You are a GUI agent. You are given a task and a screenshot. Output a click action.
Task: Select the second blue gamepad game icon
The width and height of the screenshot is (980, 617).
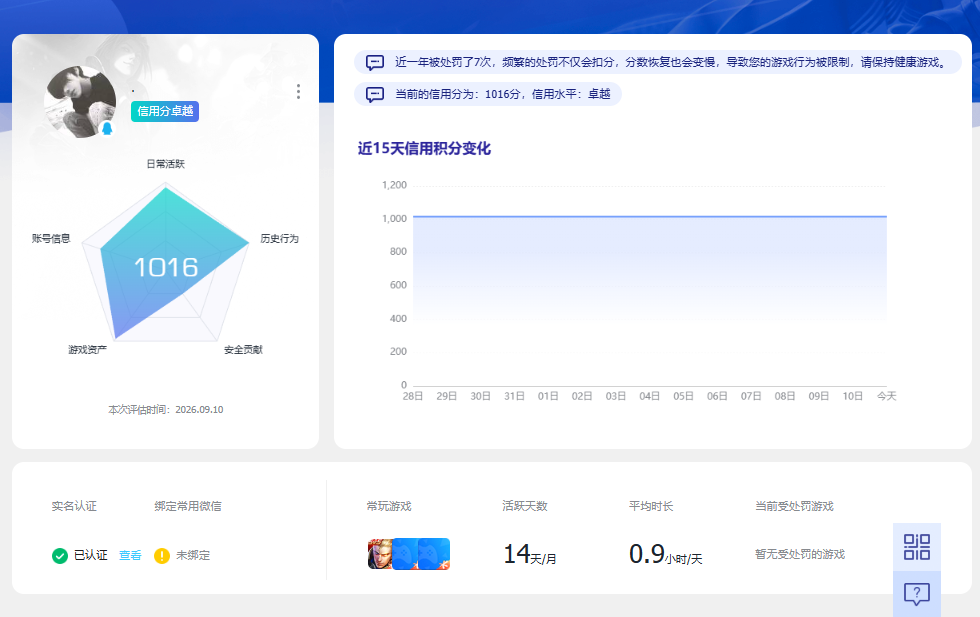(405, 554)
